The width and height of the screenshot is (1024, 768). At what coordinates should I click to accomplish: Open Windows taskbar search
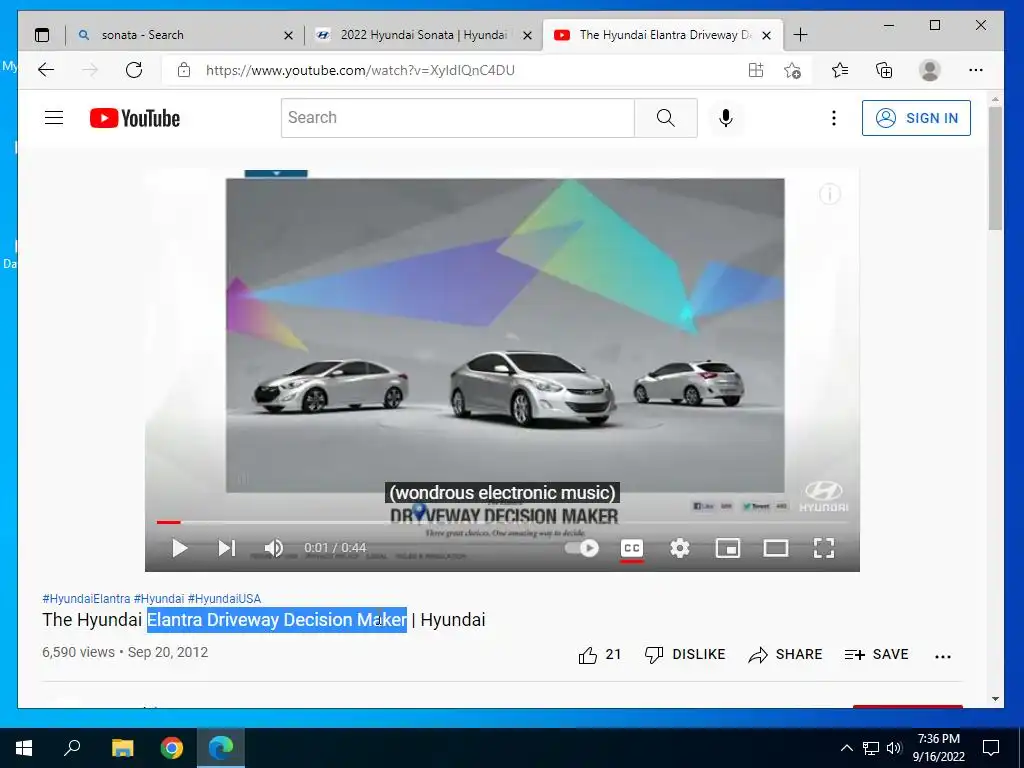coord(72,748)
